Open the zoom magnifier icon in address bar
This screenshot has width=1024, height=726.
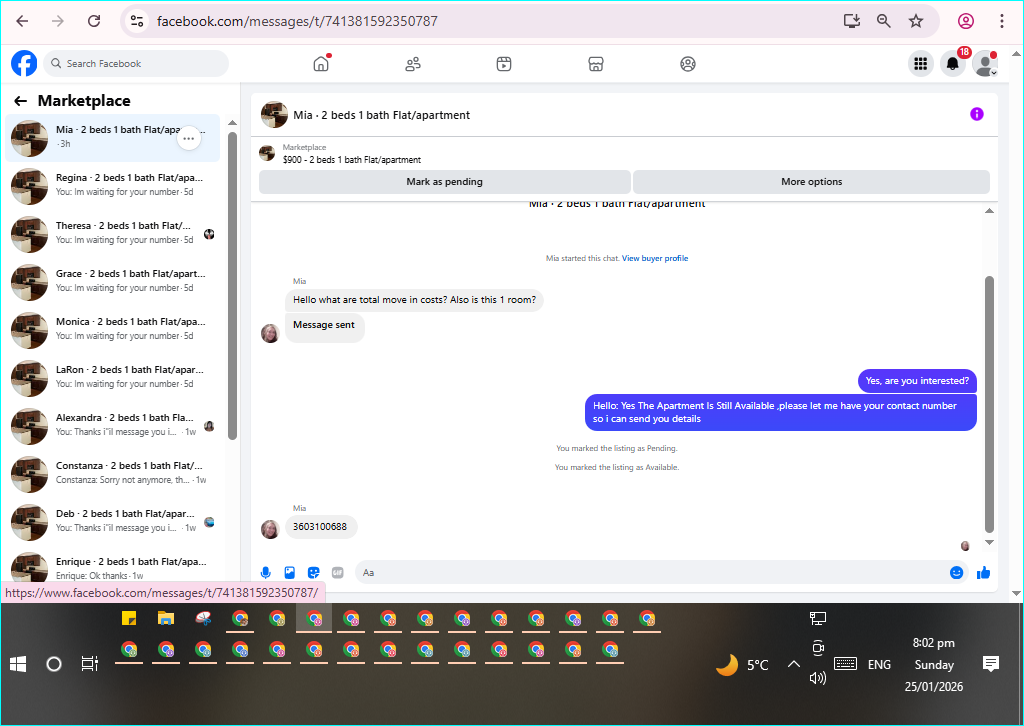[884, 21]
